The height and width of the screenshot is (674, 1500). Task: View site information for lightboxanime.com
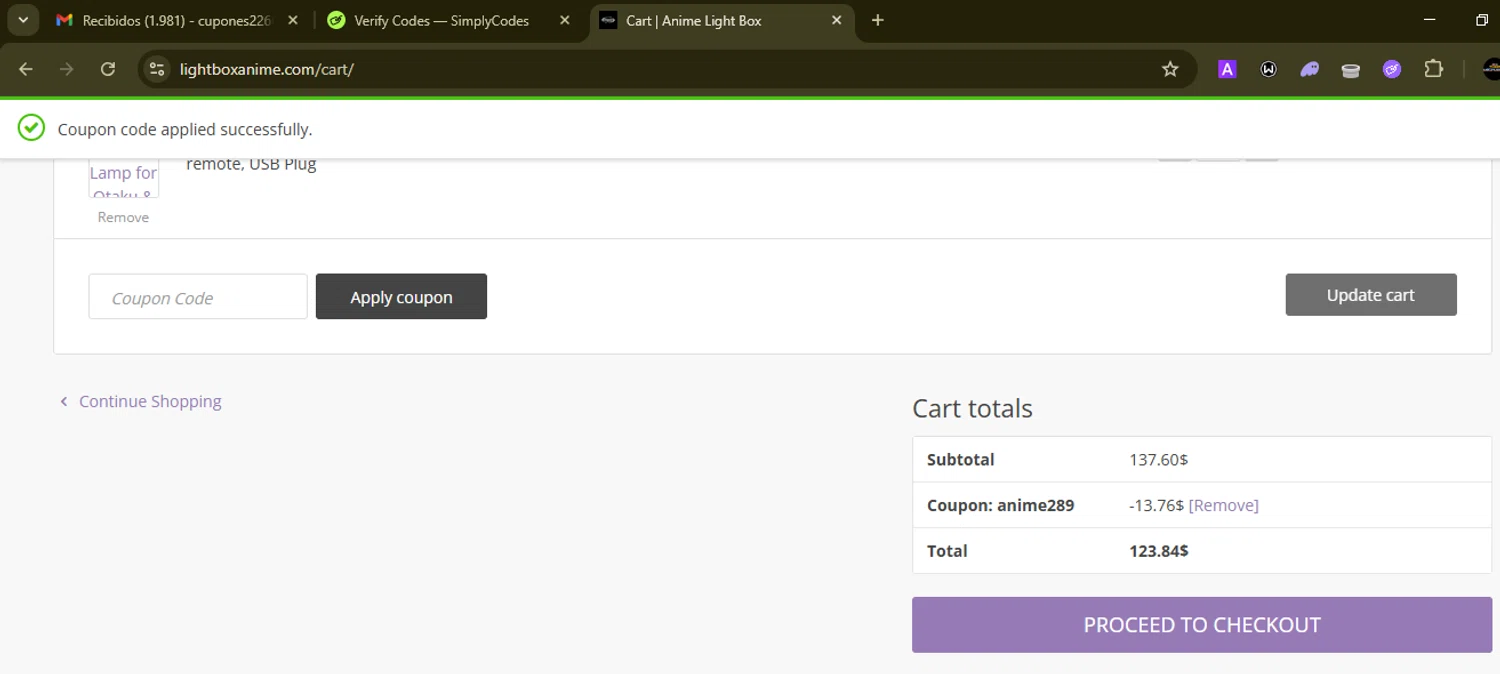(157, 69)
